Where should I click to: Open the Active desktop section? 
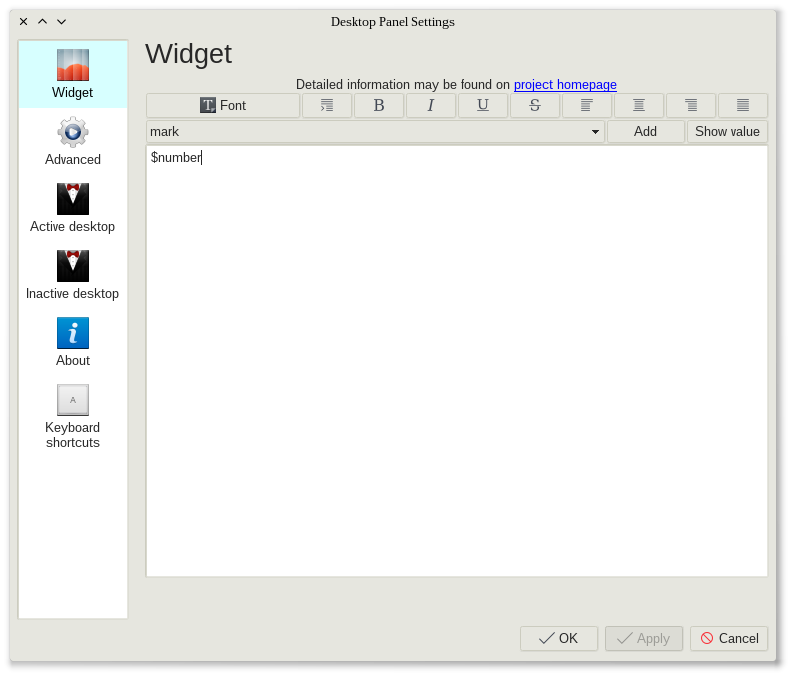(x=73, y=208)
